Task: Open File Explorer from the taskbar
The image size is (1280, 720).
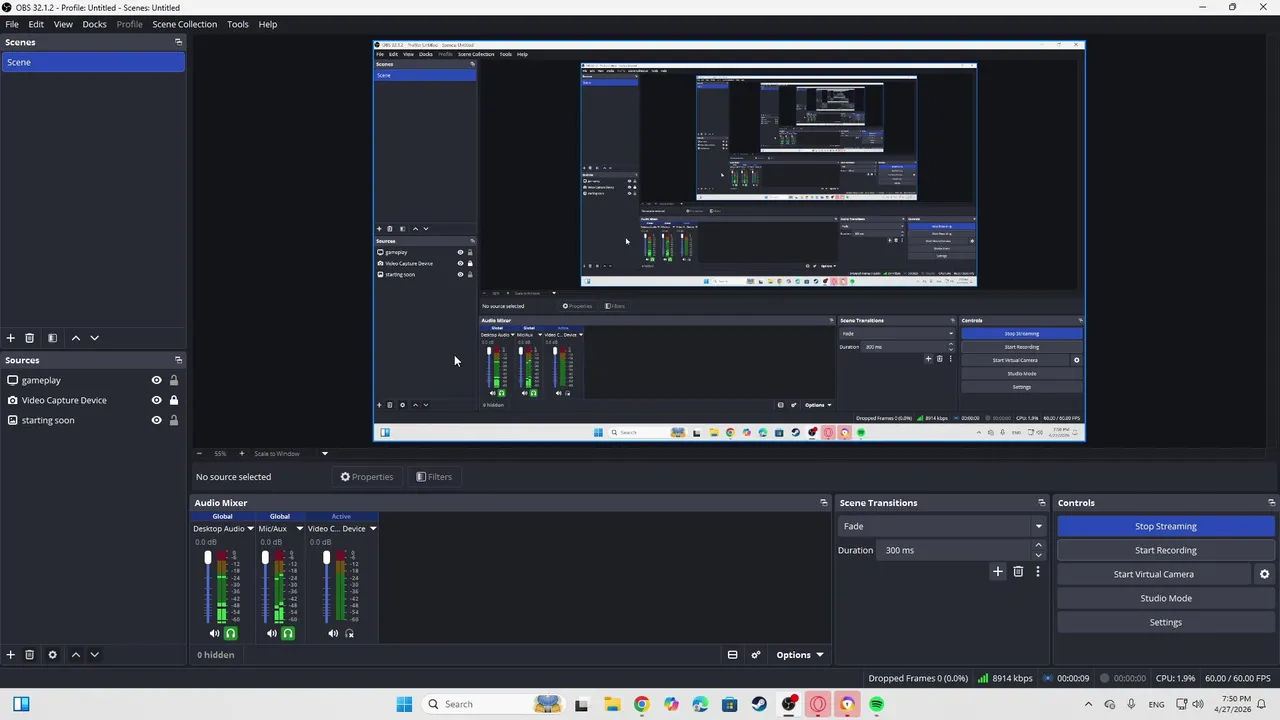Action: (612, 704)
